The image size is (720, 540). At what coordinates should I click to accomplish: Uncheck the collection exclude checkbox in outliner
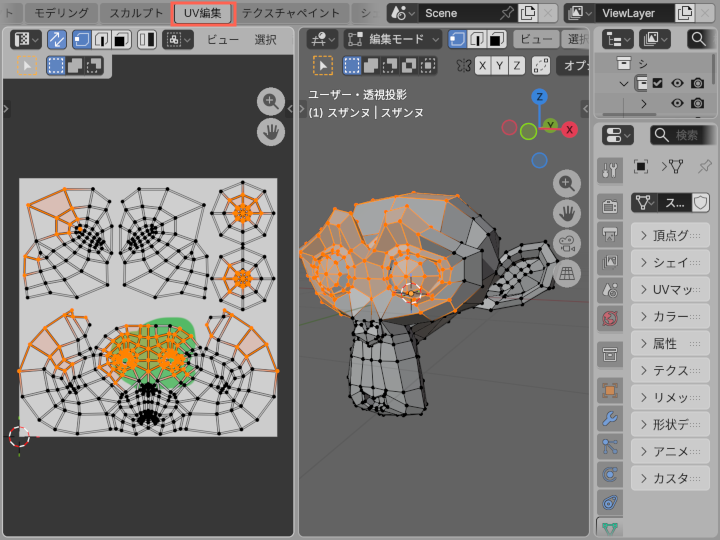pyautogui.click(x=658, y=83)
